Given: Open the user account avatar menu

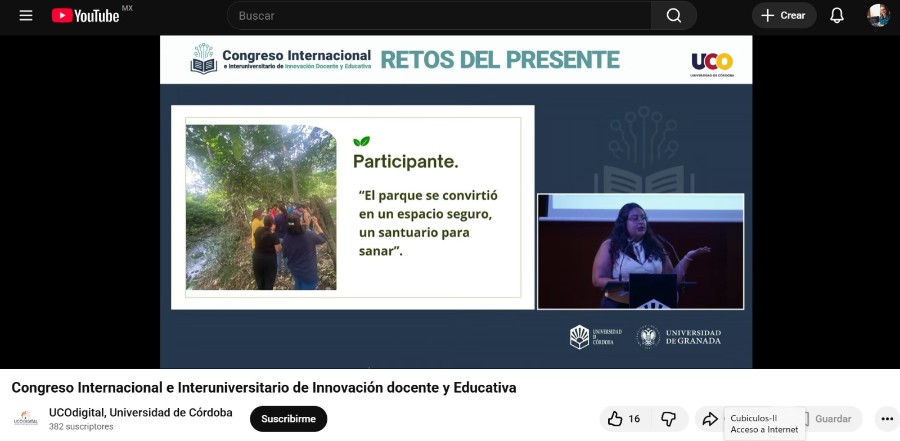Looking at the screenshot, I should coord(878,16).
